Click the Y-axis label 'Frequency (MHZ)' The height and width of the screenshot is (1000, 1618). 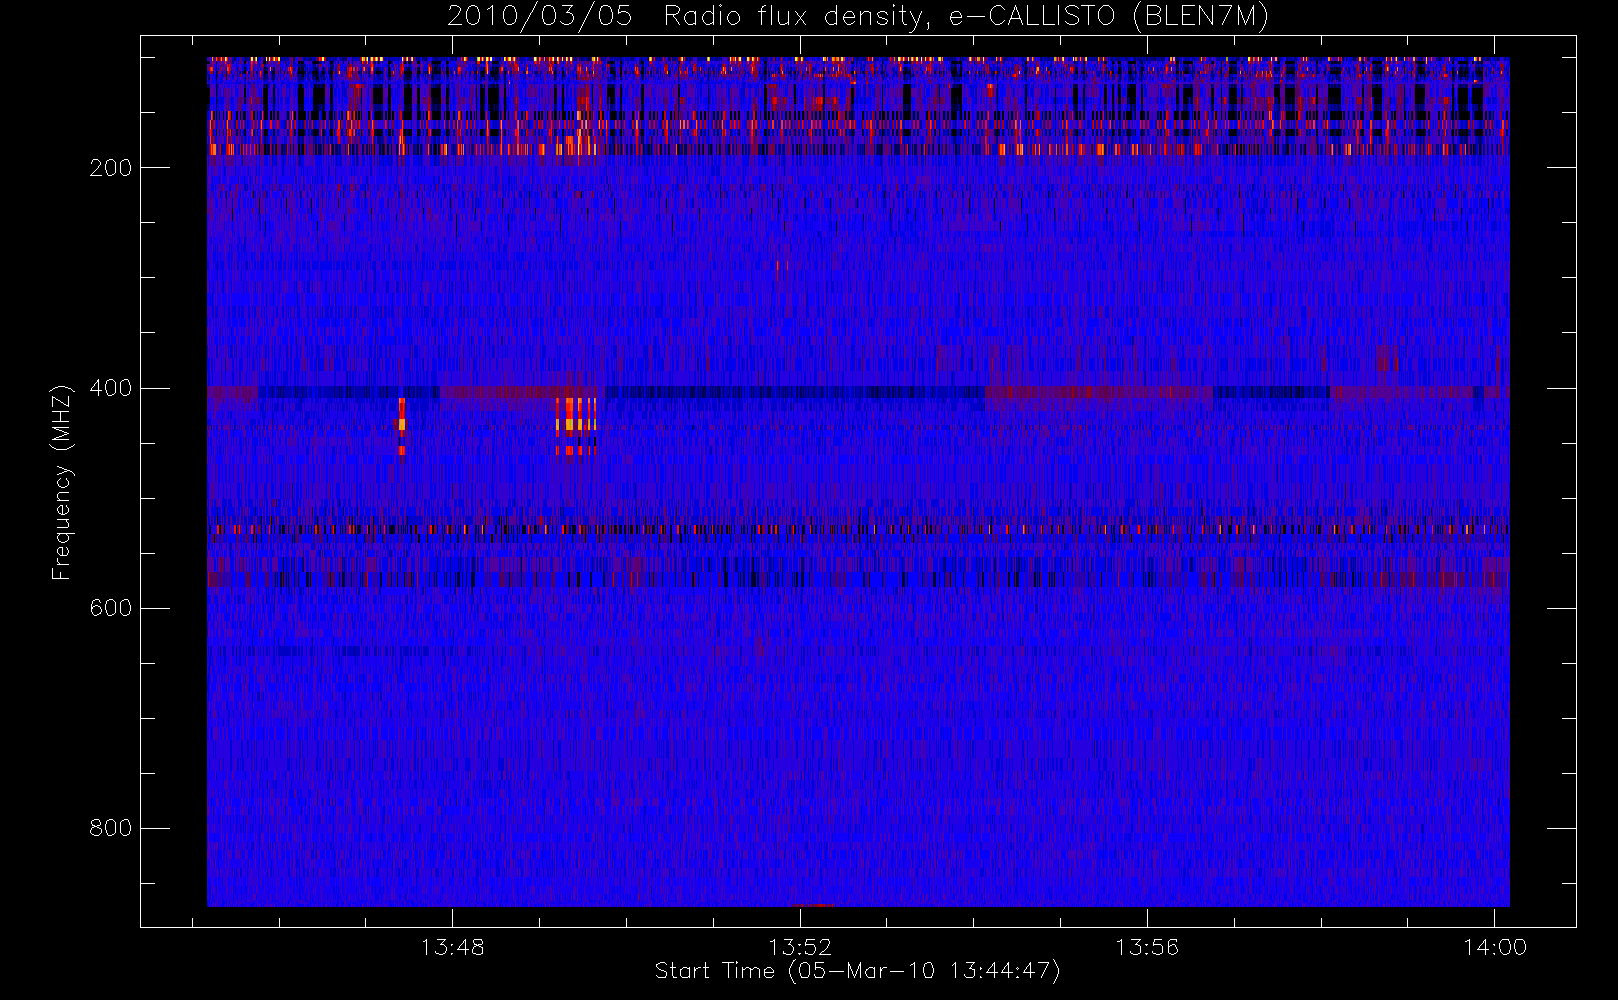coord(62,482)
